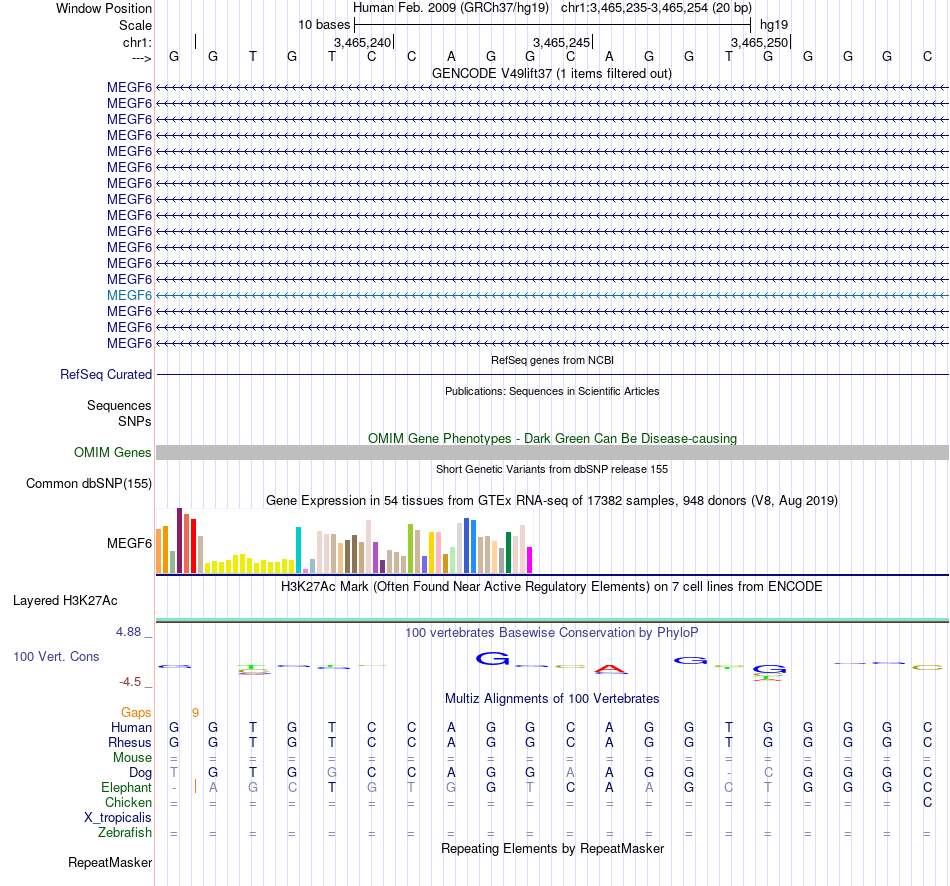Open 100 vertebrates Basewise Conservation title
Screen dimensions: 950x886
click(552, 633)
